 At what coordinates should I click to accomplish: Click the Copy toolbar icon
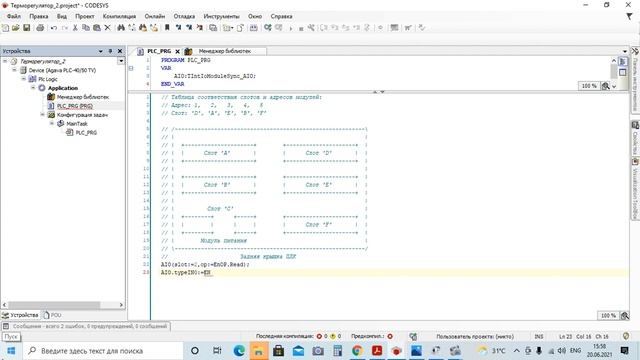point(86,28)
